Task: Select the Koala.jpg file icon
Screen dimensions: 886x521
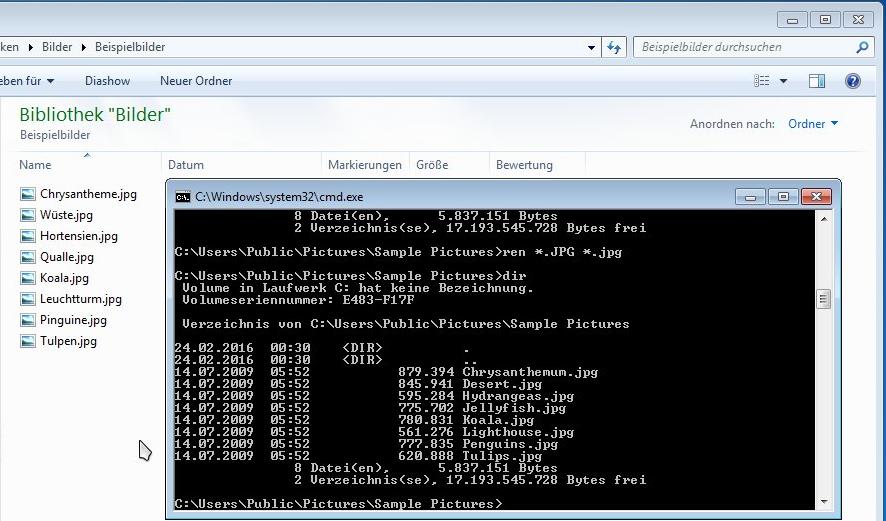Action: (28, 278)
